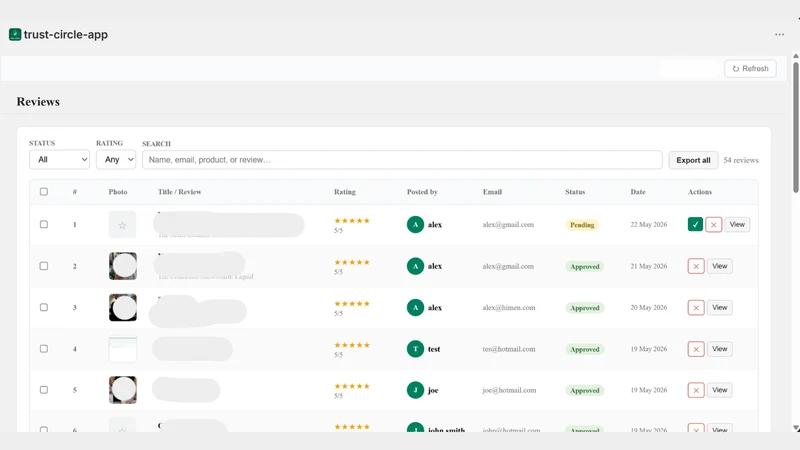The height and width of the screenshot is (450, 800).
Task: Open the star placeholder photo in row 1
Action: pyautogui.click(x=122, y=224)
